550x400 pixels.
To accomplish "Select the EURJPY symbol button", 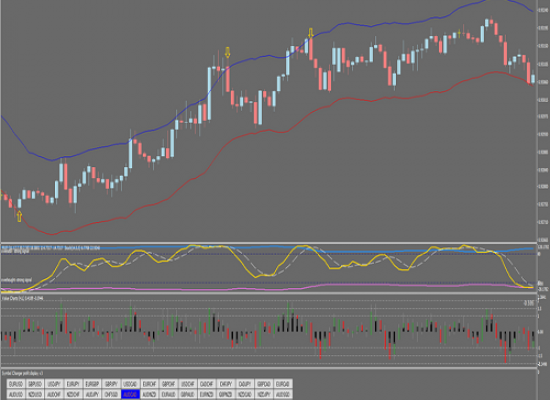I will [x=73, y=384].
